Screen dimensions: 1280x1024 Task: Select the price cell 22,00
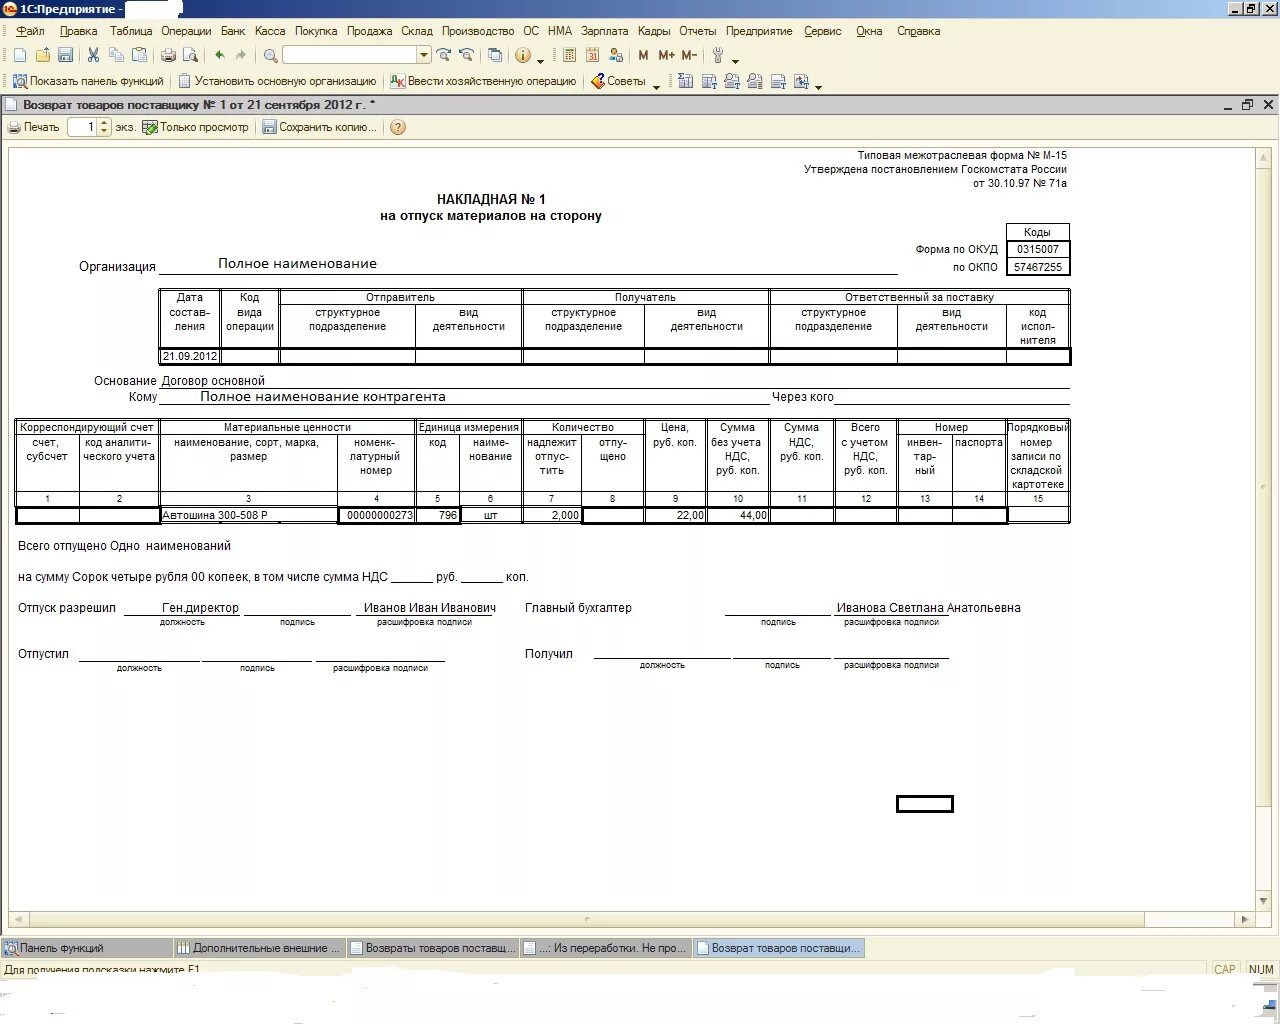tap(676, 515)
